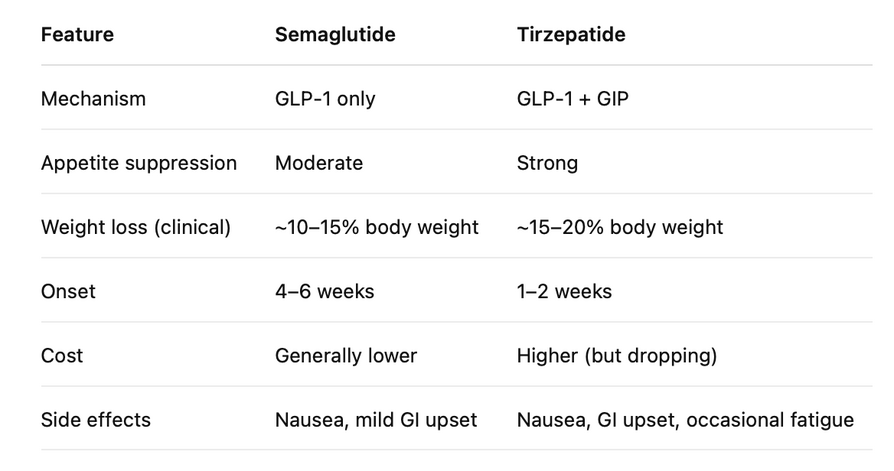
Task: Click the Tirzepatide column header
Action: [571, 34]
